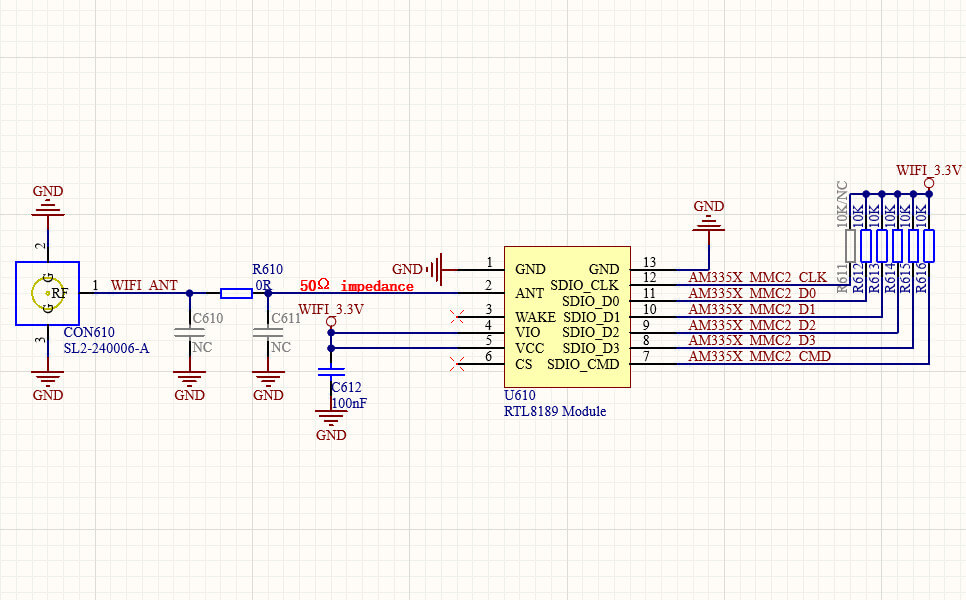Select the C612 100nF capacitor symbol

(x=331, y=371)
